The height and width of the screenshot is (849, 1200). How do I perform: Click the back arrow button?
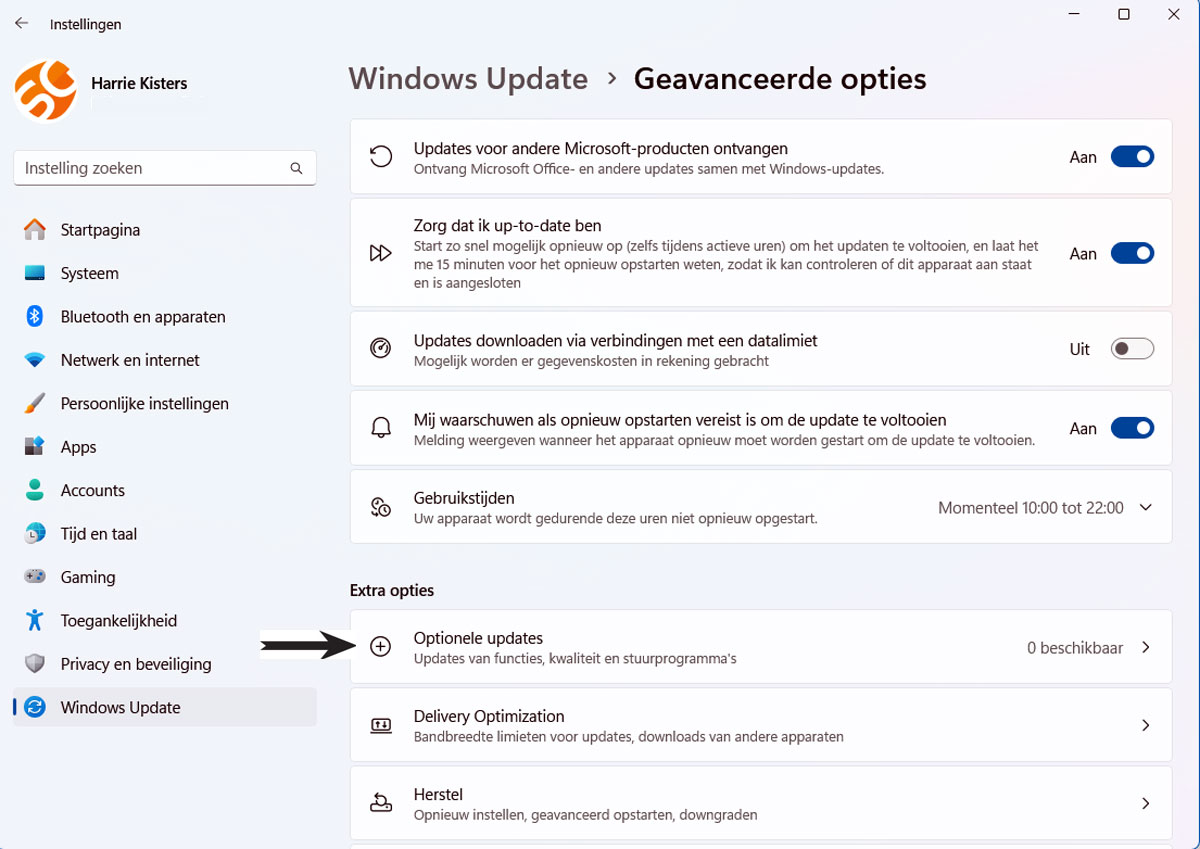click(x=20, y=23)
